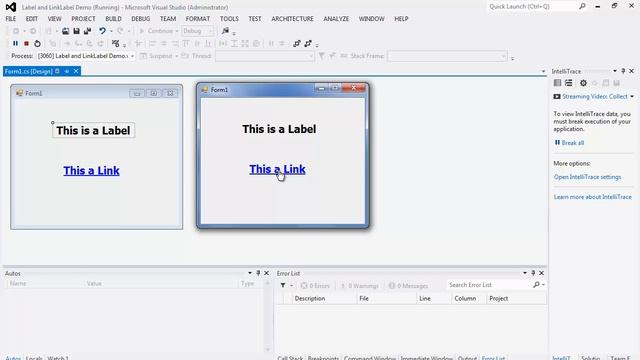
Task: Stop debugging with the red square icon
Action: (x=26, y=43)
